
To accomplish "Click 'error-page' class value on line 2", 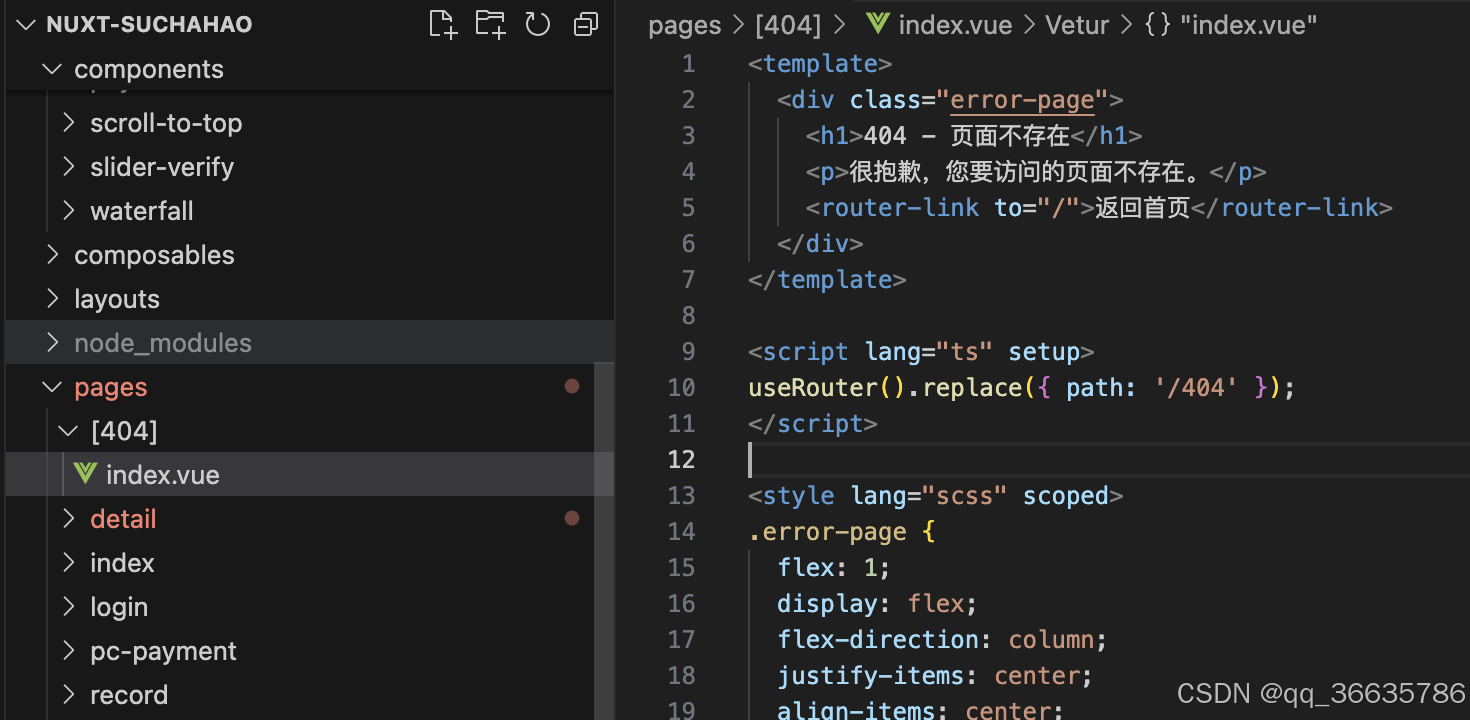I will pos(1022,100).
